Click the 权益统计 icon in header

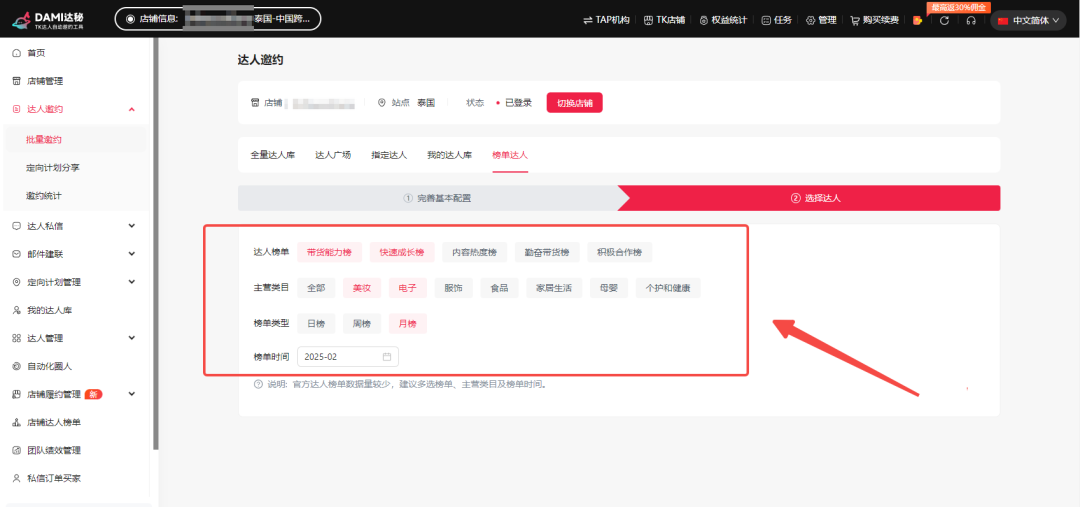[x=704, y=21]
